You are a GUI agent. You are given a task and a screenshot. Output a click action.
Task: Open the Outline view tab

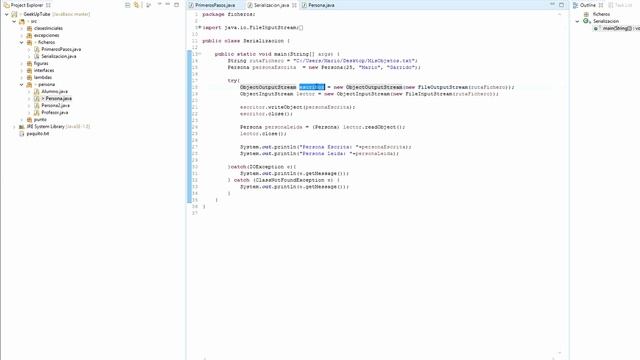coord(587,5)
